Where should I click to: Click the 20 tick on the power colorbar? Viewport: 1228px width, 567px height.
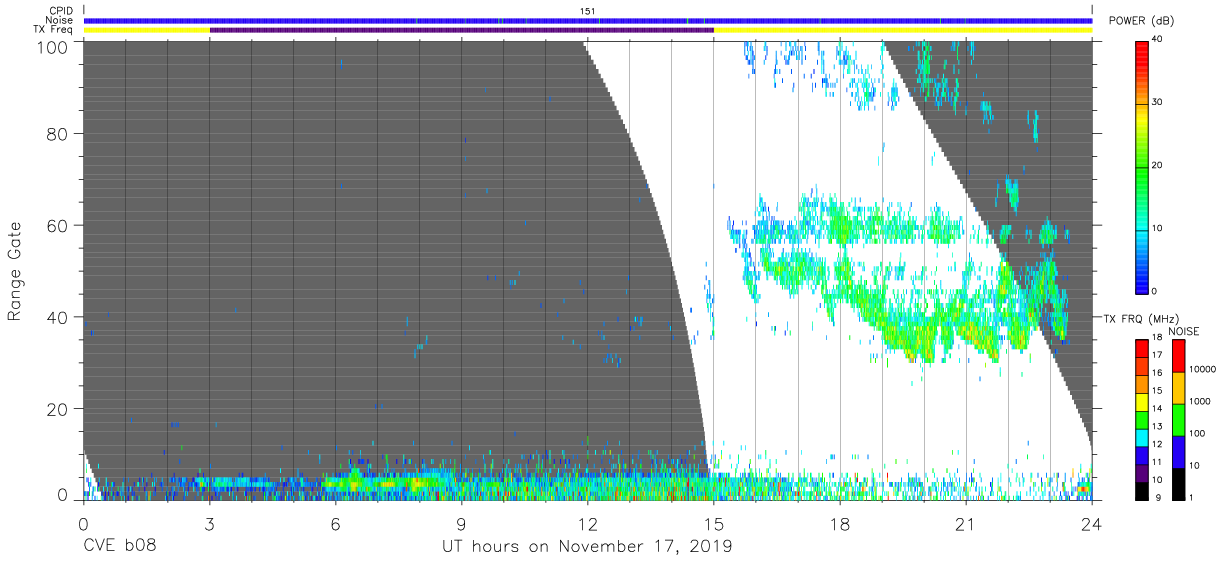tap(1157, 165)
